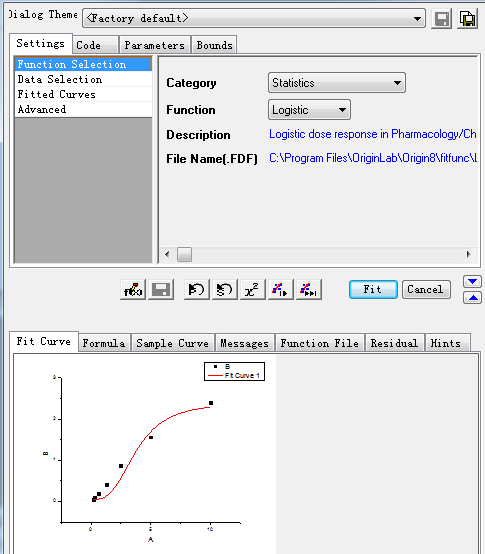This screenshot has height=554, width=485.
Task: Click the initialize parameters icon
Action: pyautogui.click(x=196, y=290)
